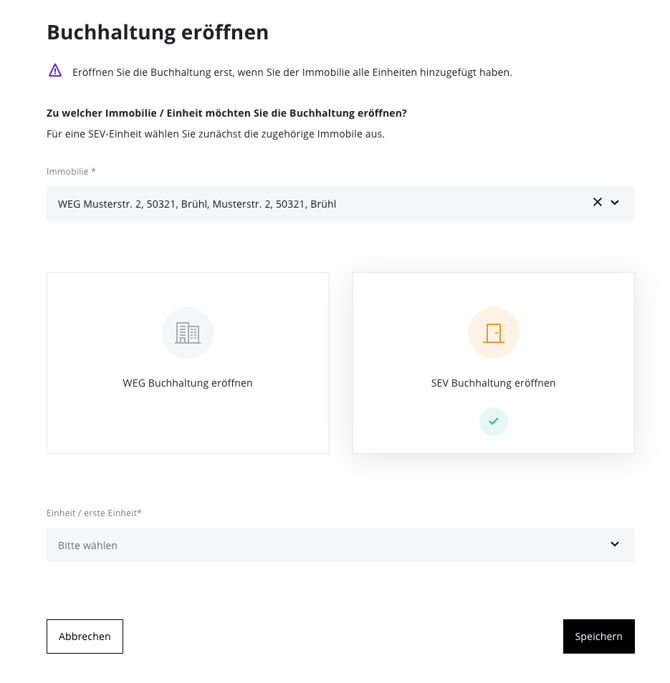Click the bold question 'Zu welcher Immobilie / Einheit'
The width and height of the screenshot is (670, 683).
(x=226, y=113)
